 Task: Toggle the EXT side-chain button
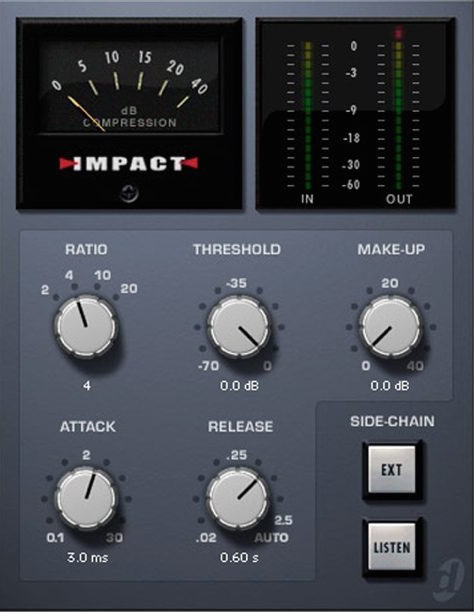tap(392, 470)
